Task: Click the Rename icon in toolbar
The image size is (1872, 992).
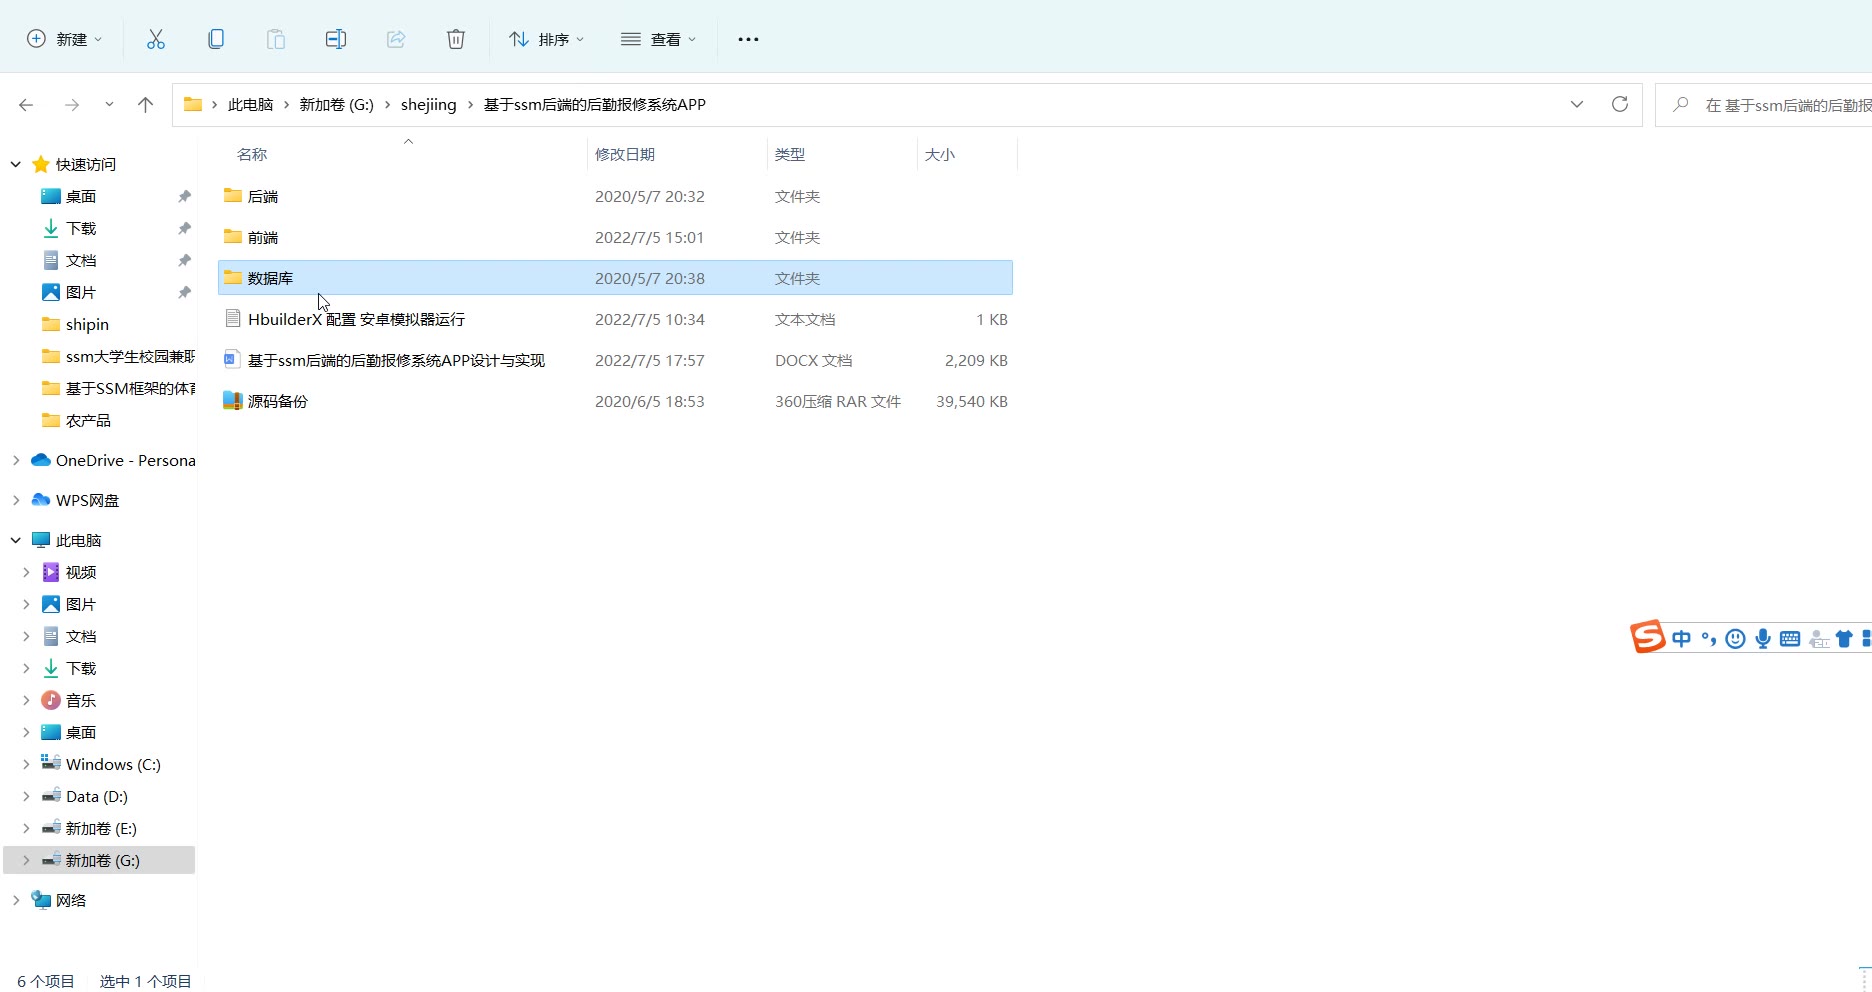Action: [335, 39]
